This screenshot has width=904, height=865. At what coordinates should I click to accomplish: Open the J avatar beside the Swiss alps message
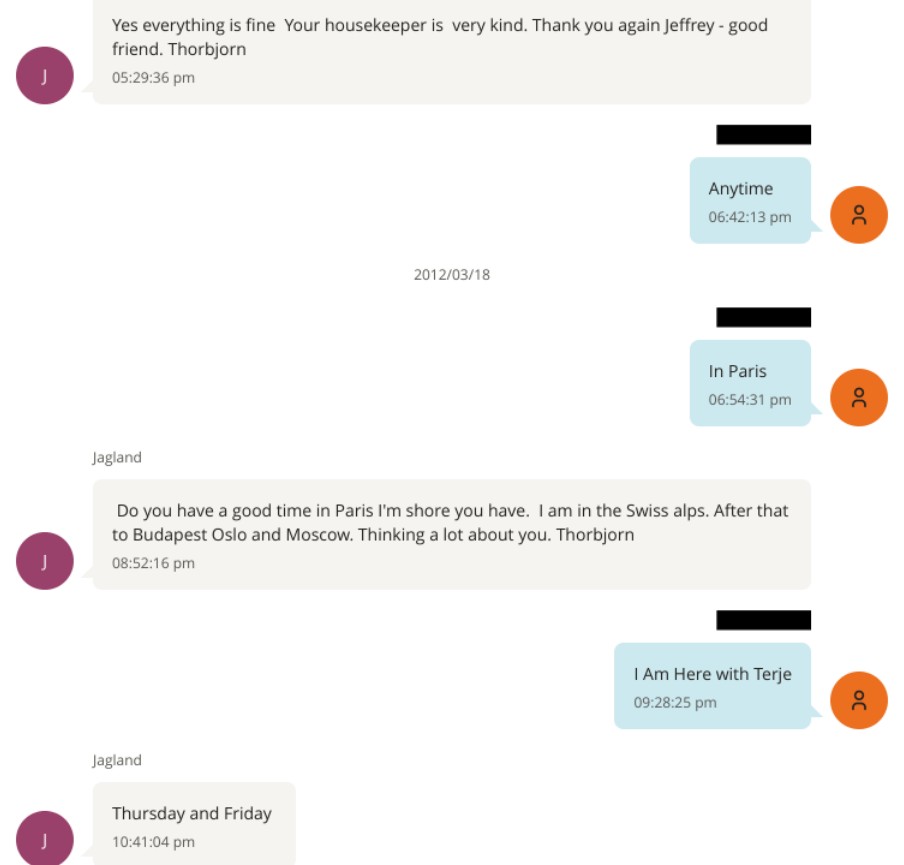pyautogui.click(x=45, y=561)
